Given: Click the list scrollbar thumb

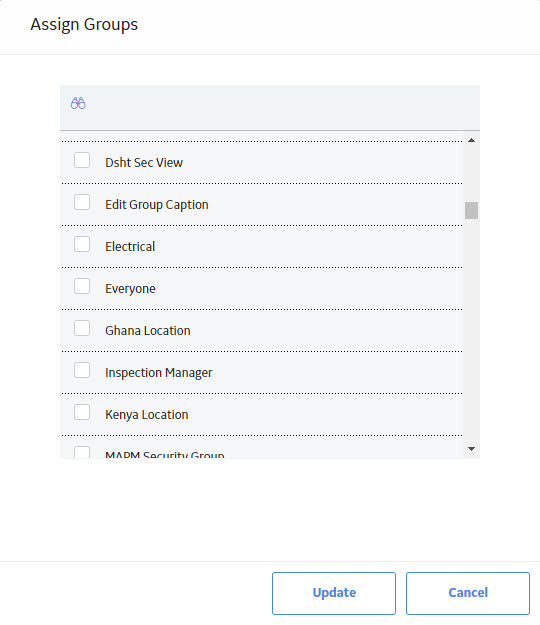Looking at the screenshot, I should (x=471, y=210).
